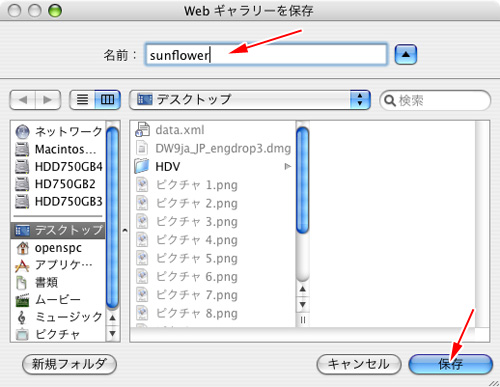Click the movie clapperboard icon
This screenshot has width=500, height=387.
pos(22,300)
